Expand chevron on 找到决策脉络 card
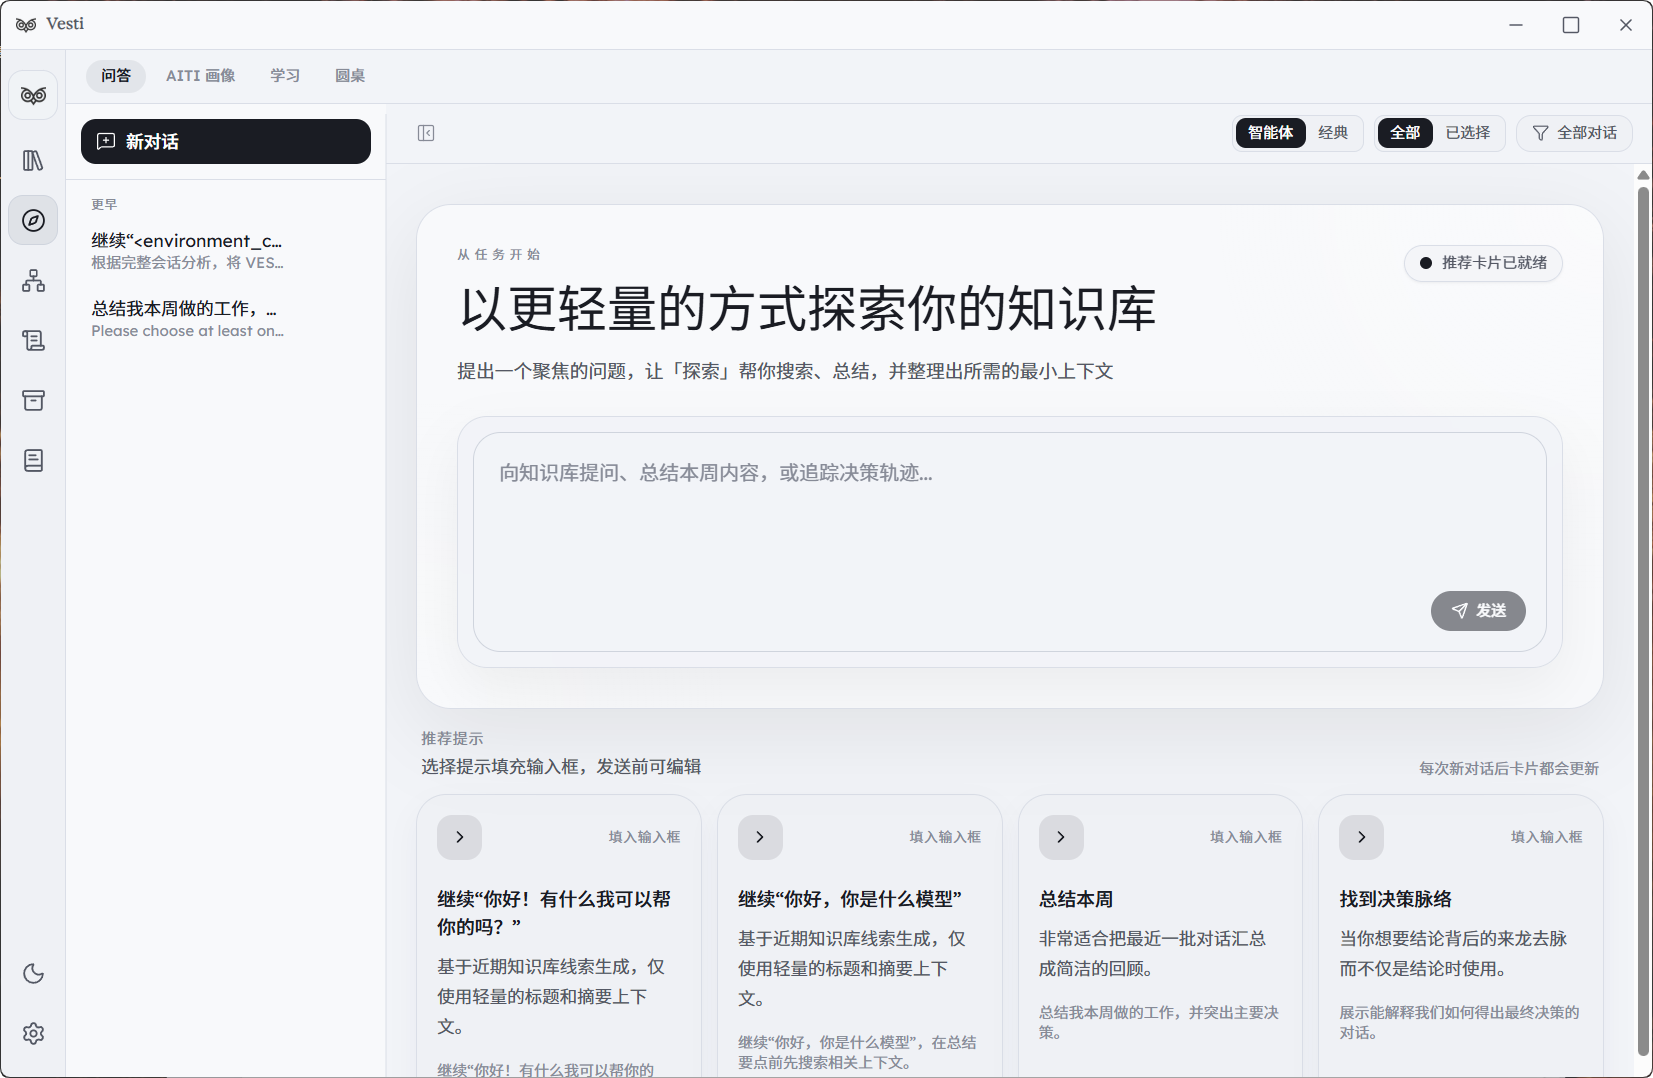 1362,838
